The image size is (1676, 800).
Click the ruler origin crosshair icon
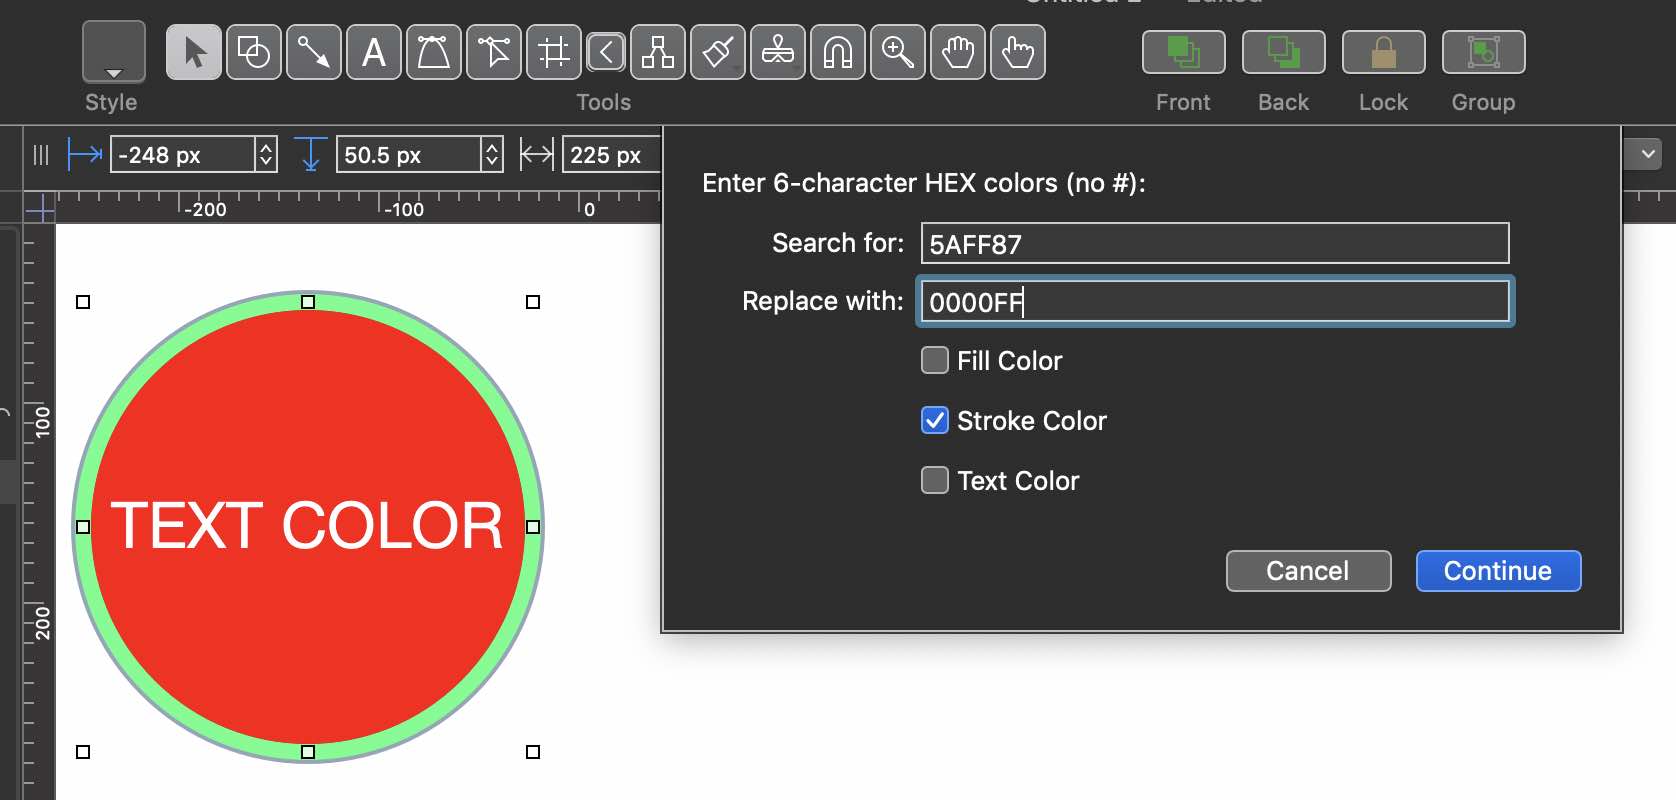(40, 209)
